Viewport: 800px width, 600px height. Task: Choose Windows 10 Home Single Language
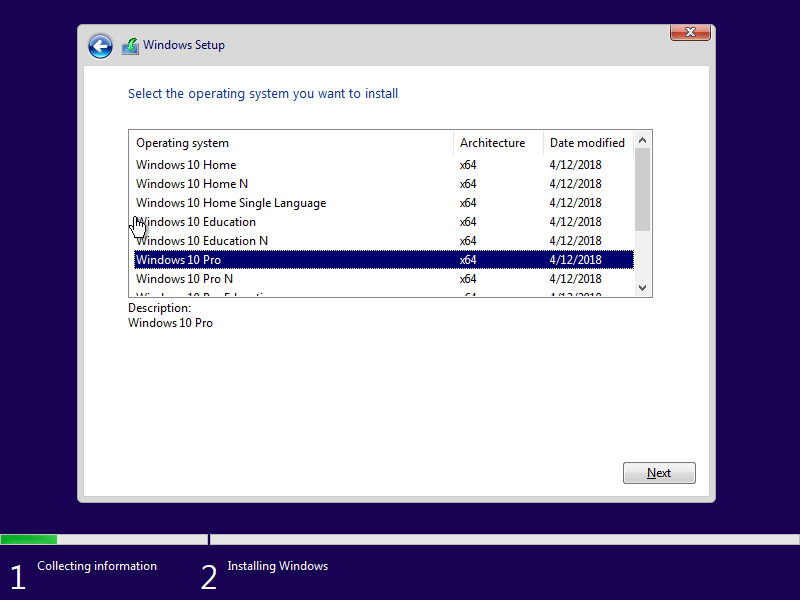(384, 203)
